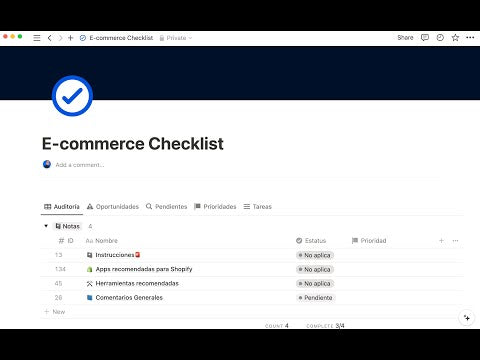Screen dimensions: 480x360
Task: Click the E-commerce Checklist page title
Action: [133, 144]
